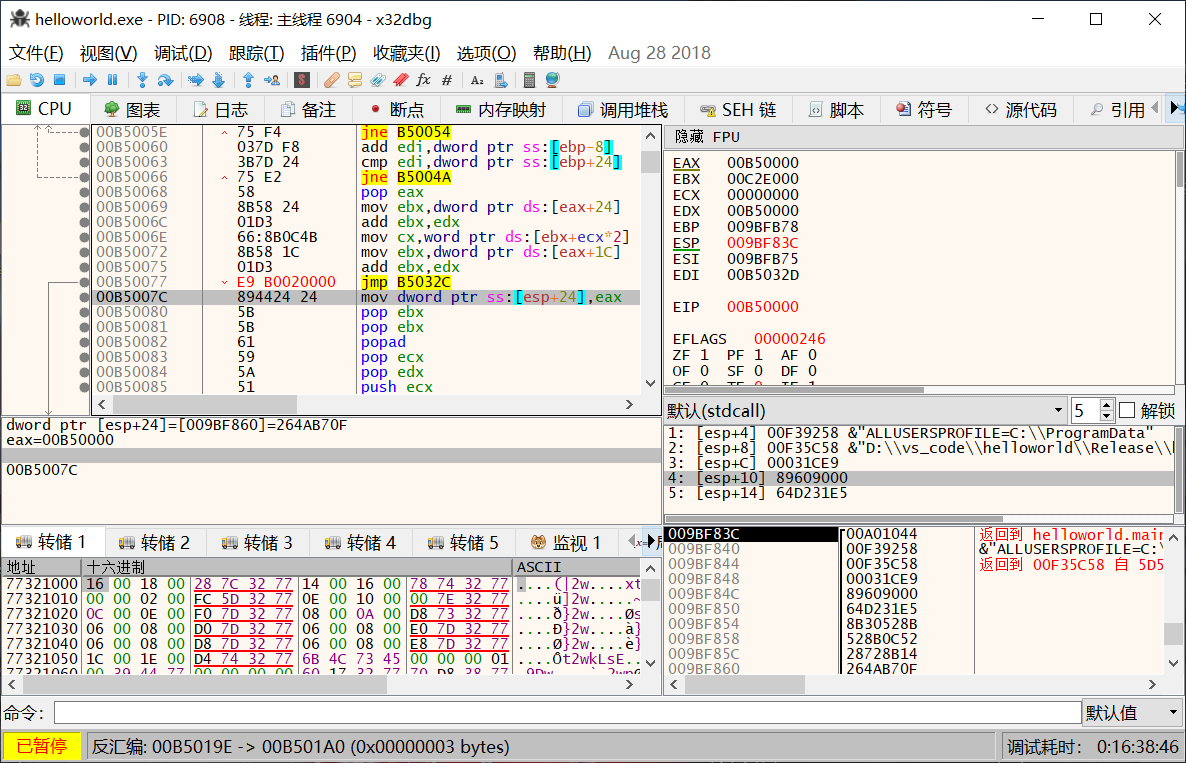Open the 插件(P) menu
This screenshot has height=763, width=1186.
point(328,53)
